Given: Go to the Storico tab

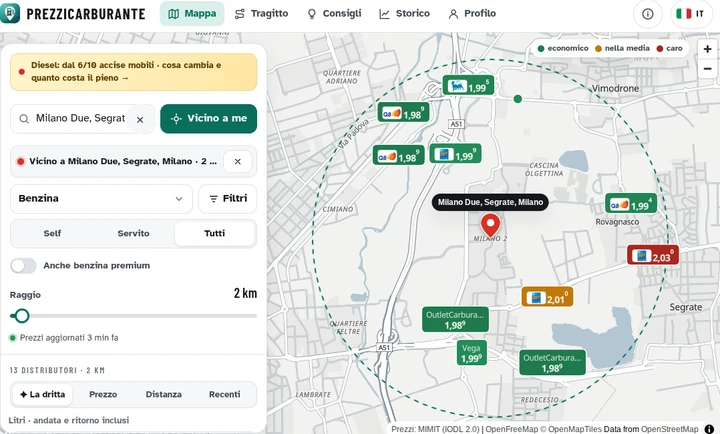Looking at the screenshot, I should tap(405, 14).
